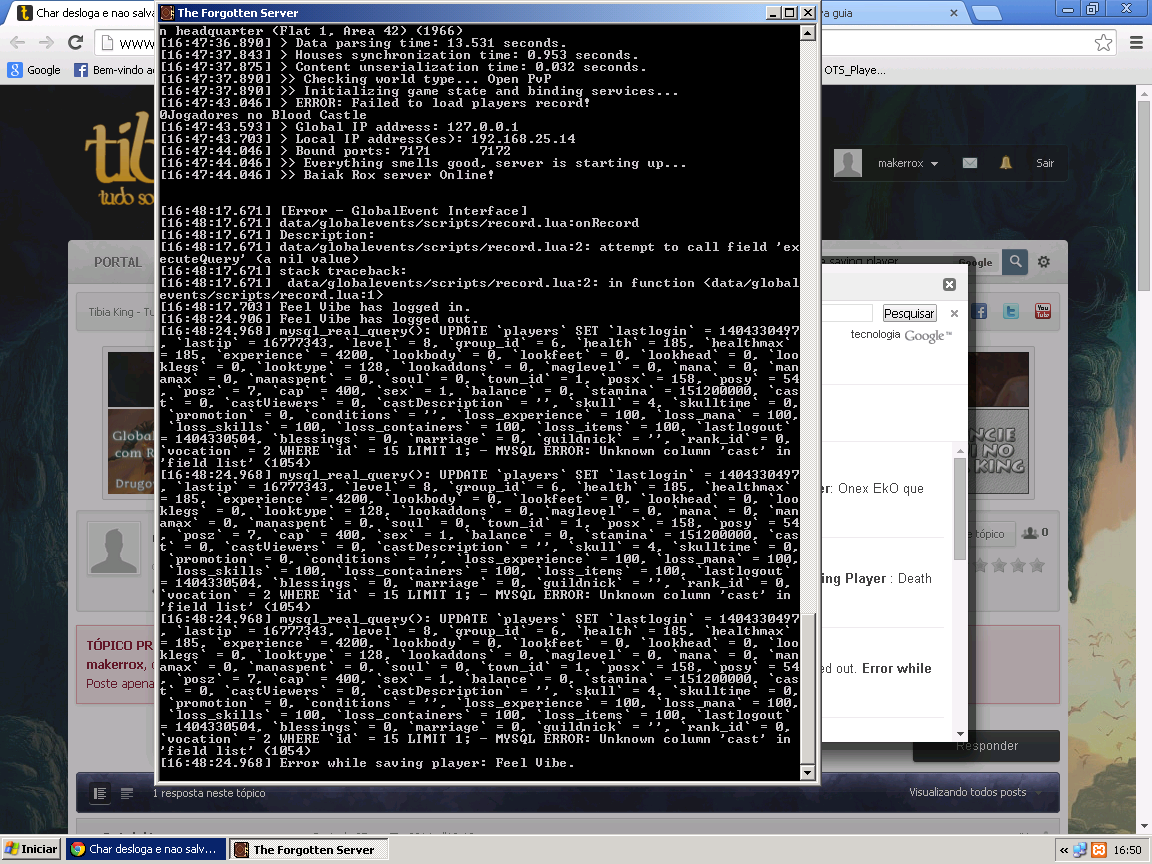The image size is (1152, 864).
Task: Open the 'ing Player : Death' search result
Action: point(876,579)
